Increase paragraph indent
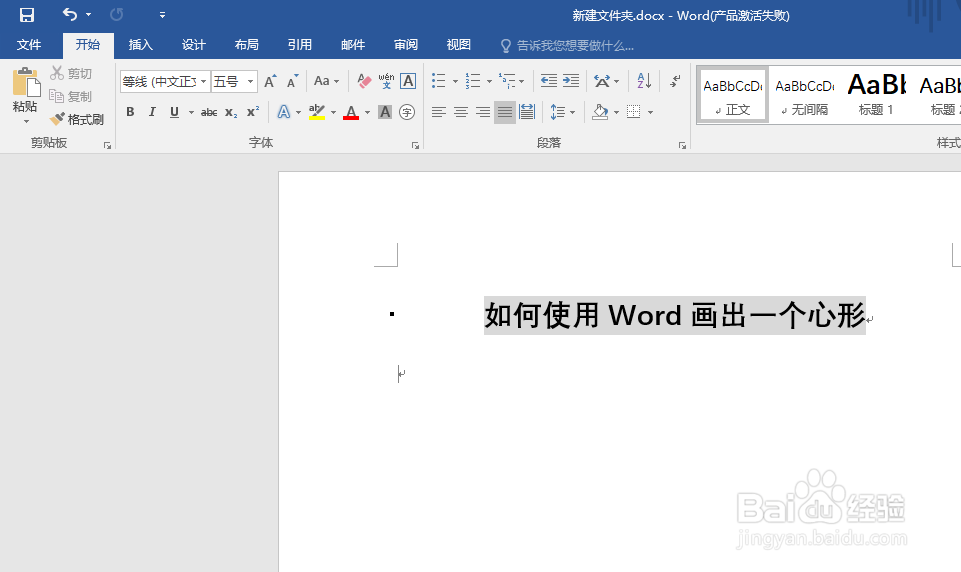 pos(571,81)
